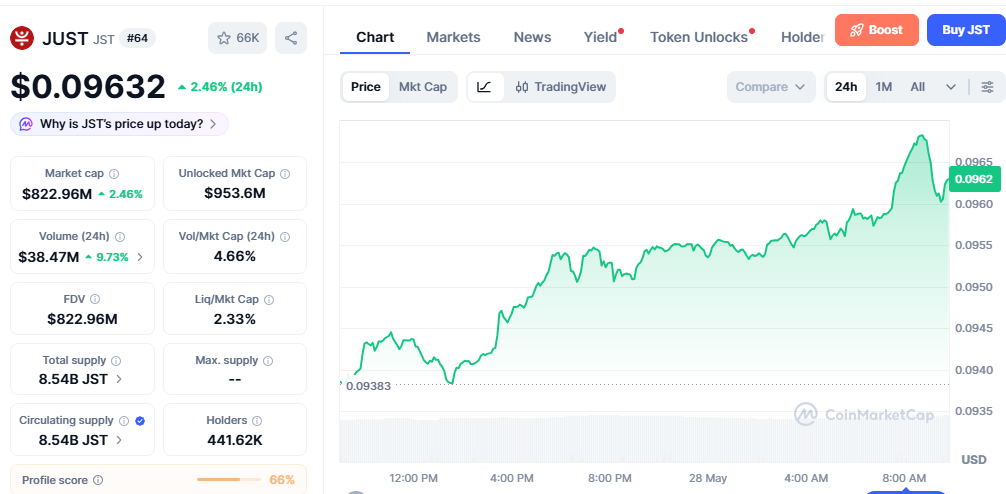
Task: Click Volume (24h) info icon
Action: pos(119,237)
